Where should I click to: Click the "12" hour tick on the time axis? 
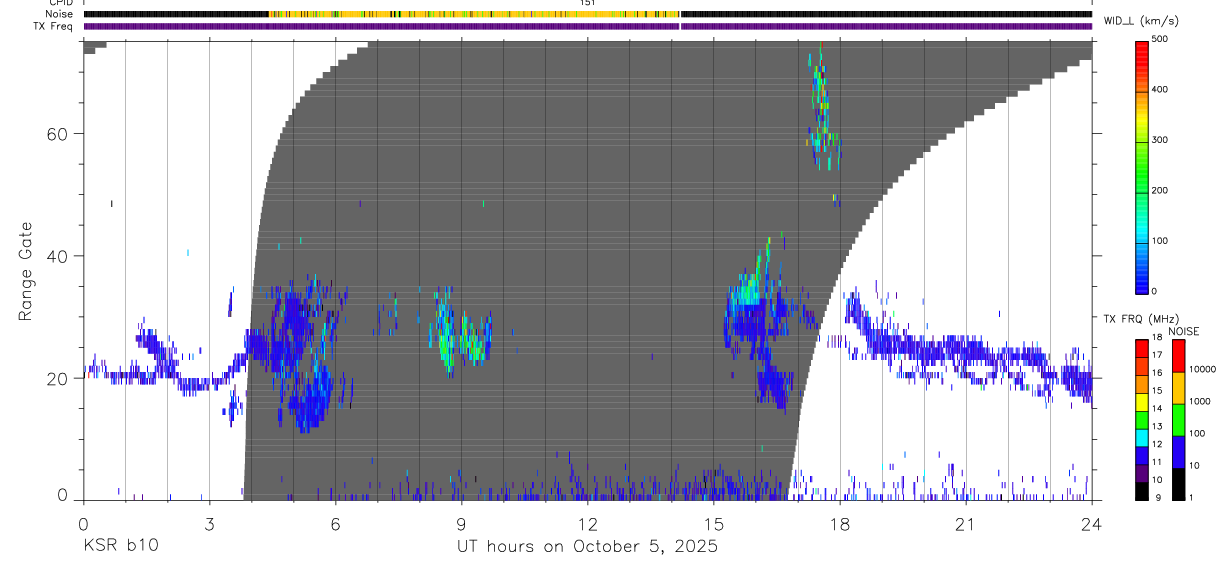(x=587, y=524)
